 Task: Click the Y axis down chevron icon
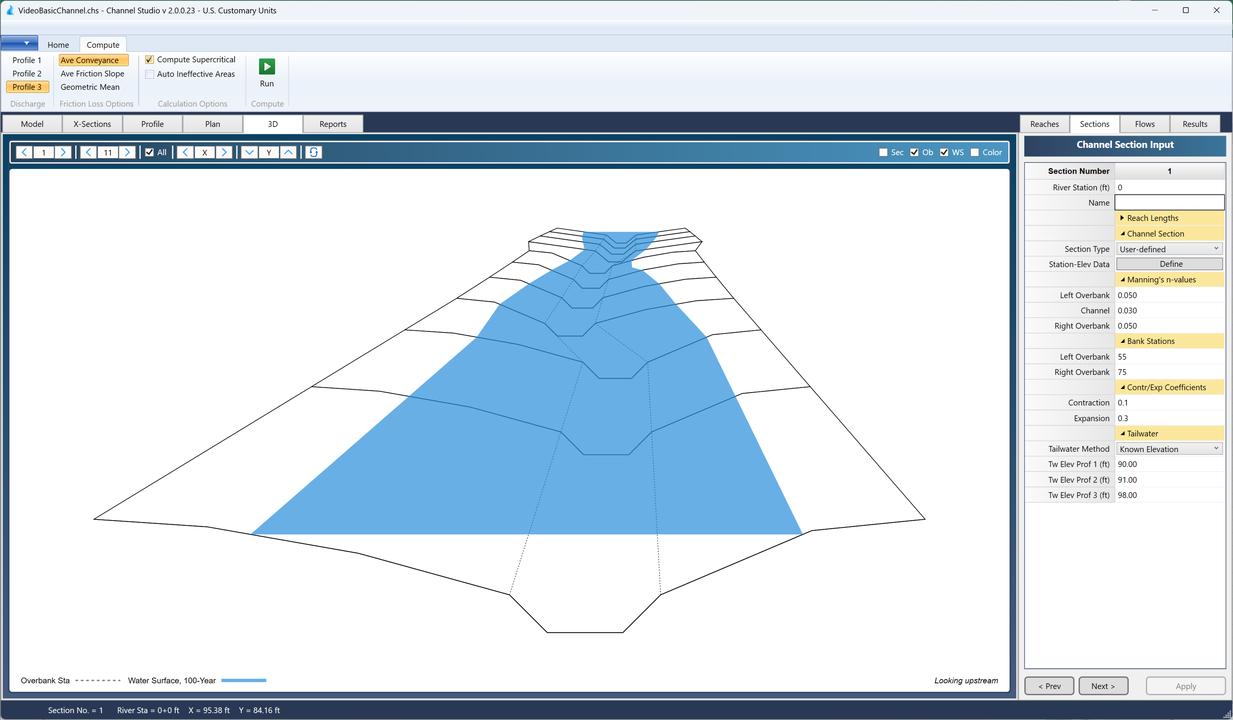pyautogui.click(x=248, y=152)
